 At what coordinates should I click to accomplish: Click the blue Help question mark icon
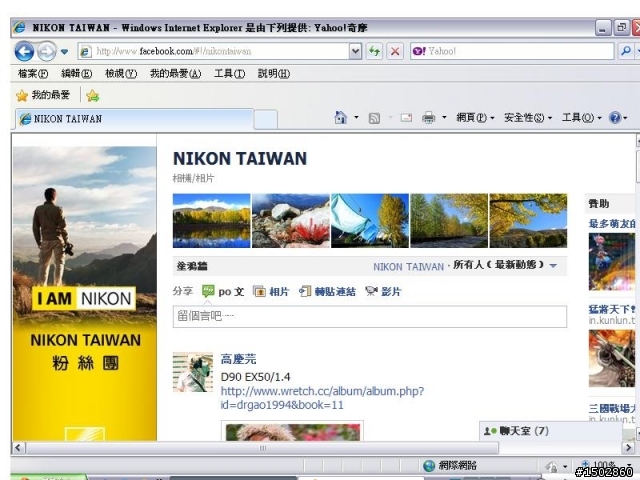click(615, 118)
